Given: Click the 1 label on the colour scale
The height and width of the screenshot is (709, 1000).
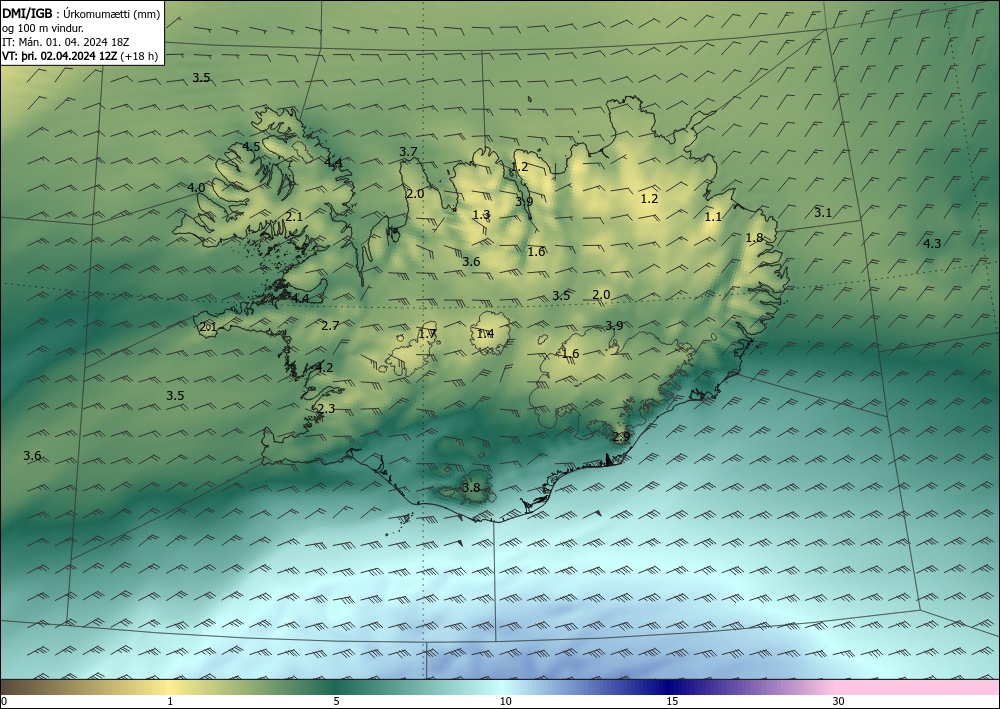Looking at the screenshot, I should pyautogui.click(x=170, y=701).
